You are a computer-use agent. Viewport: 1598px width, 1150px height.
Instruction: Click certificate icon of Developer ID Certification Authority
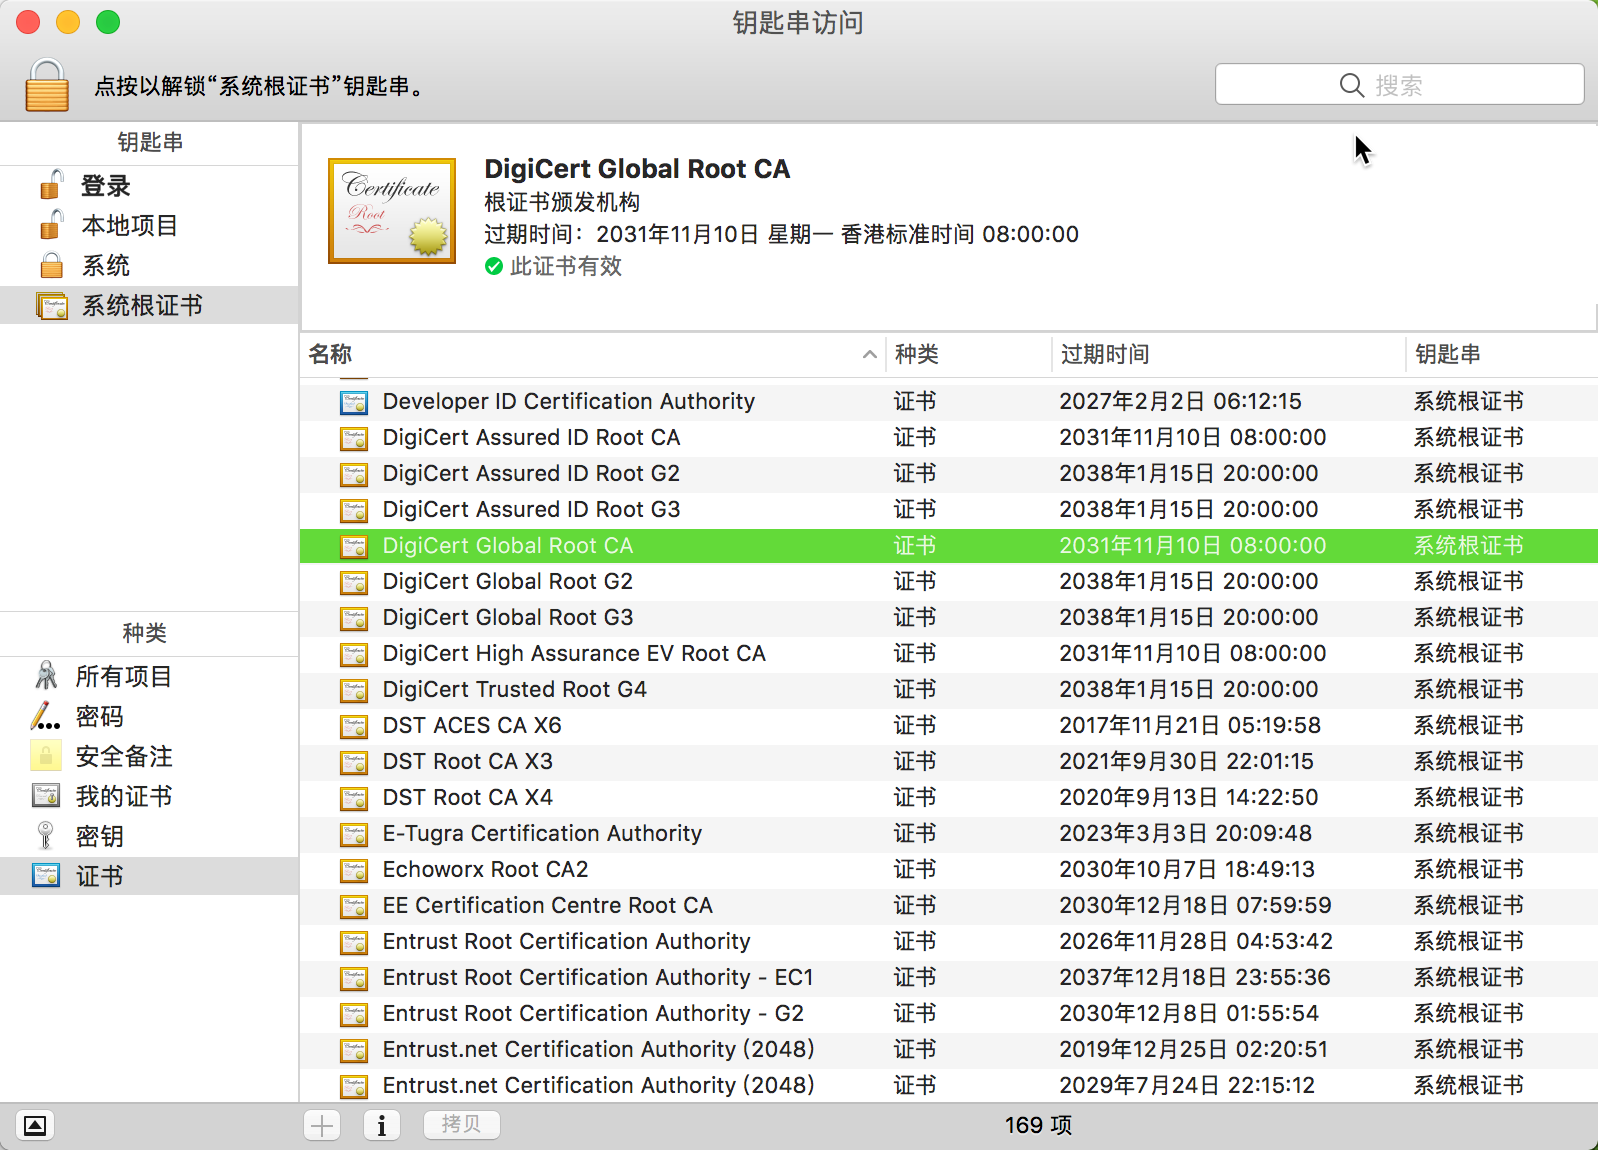[x=354, y=403]
